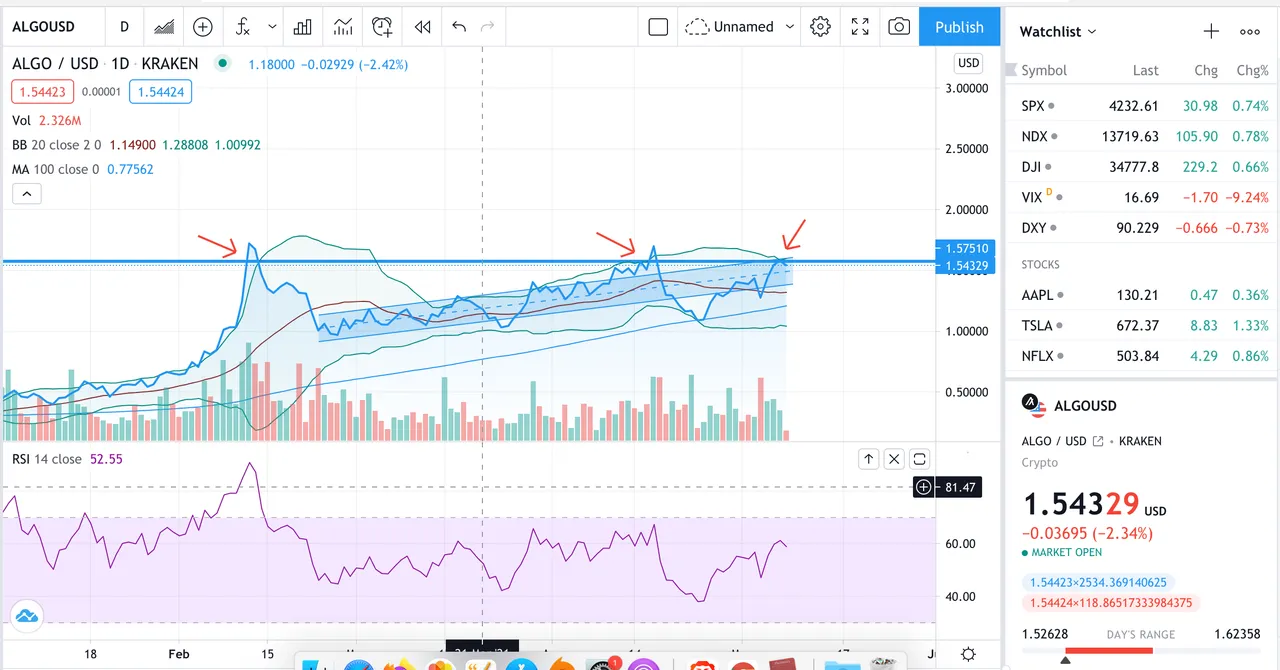Open the fx indicators menu

coord(242,27)
